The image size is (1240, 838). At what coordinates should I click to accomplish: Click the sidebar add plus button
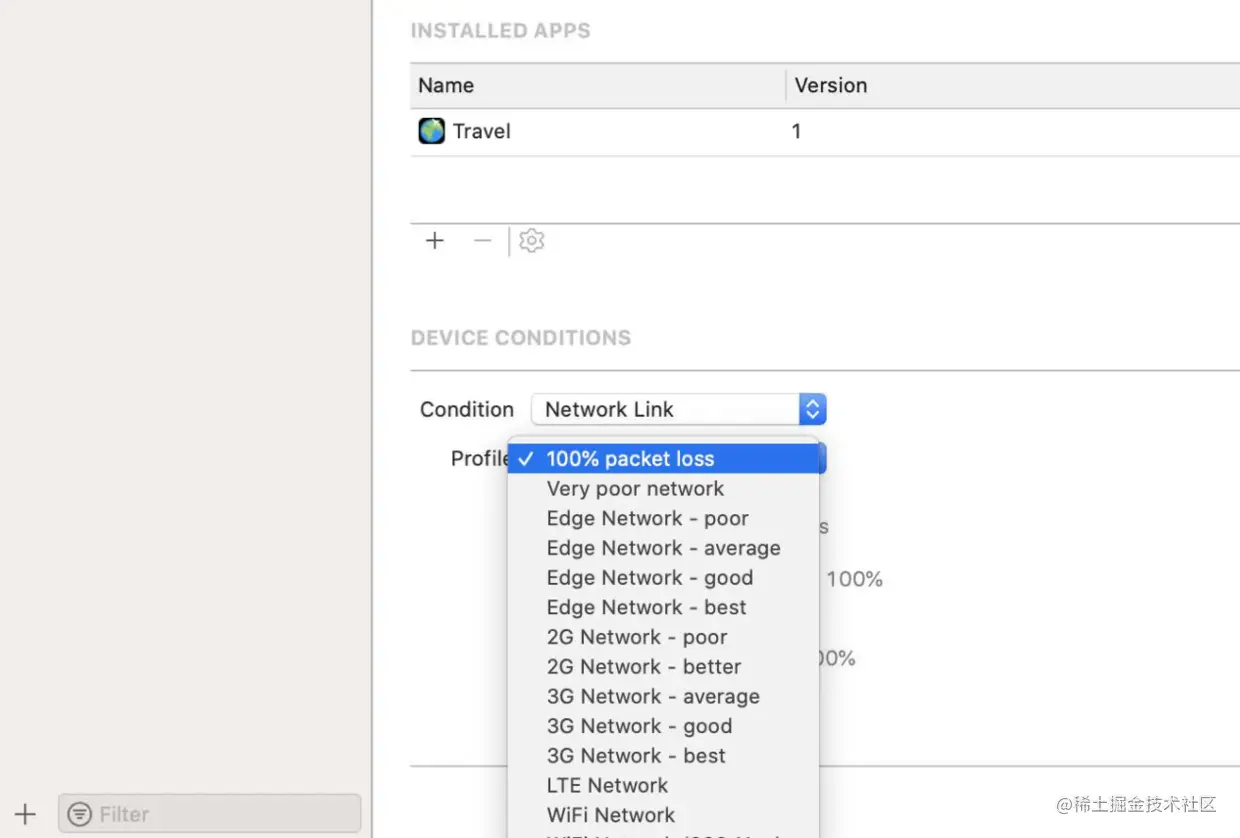click(25, 814)
